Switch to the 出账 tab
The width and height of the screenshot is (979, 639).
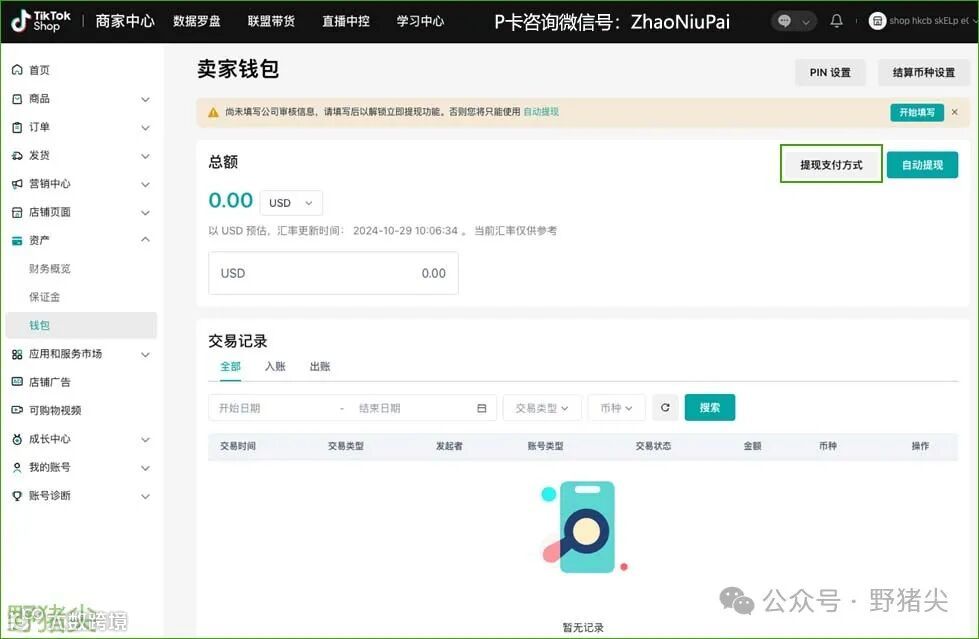[320, 367]
